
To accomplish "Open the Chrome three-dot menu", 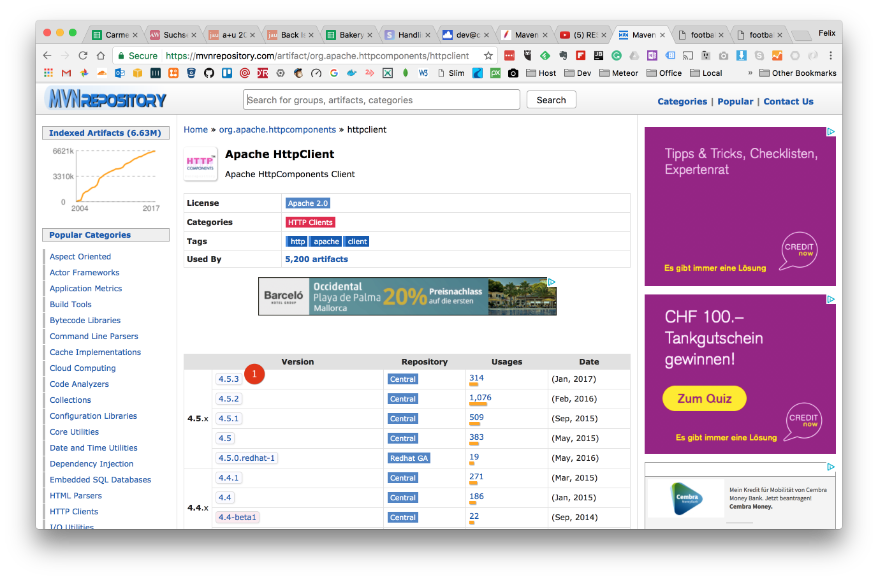I will pos(829,56).
